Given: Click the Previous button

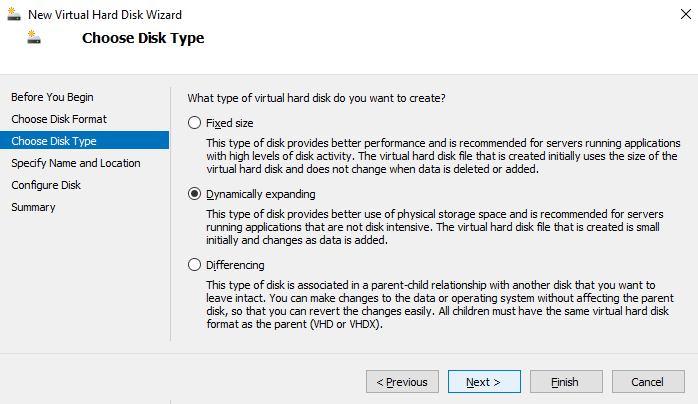Looking at the screenshot, I should (x=402, y=382).
